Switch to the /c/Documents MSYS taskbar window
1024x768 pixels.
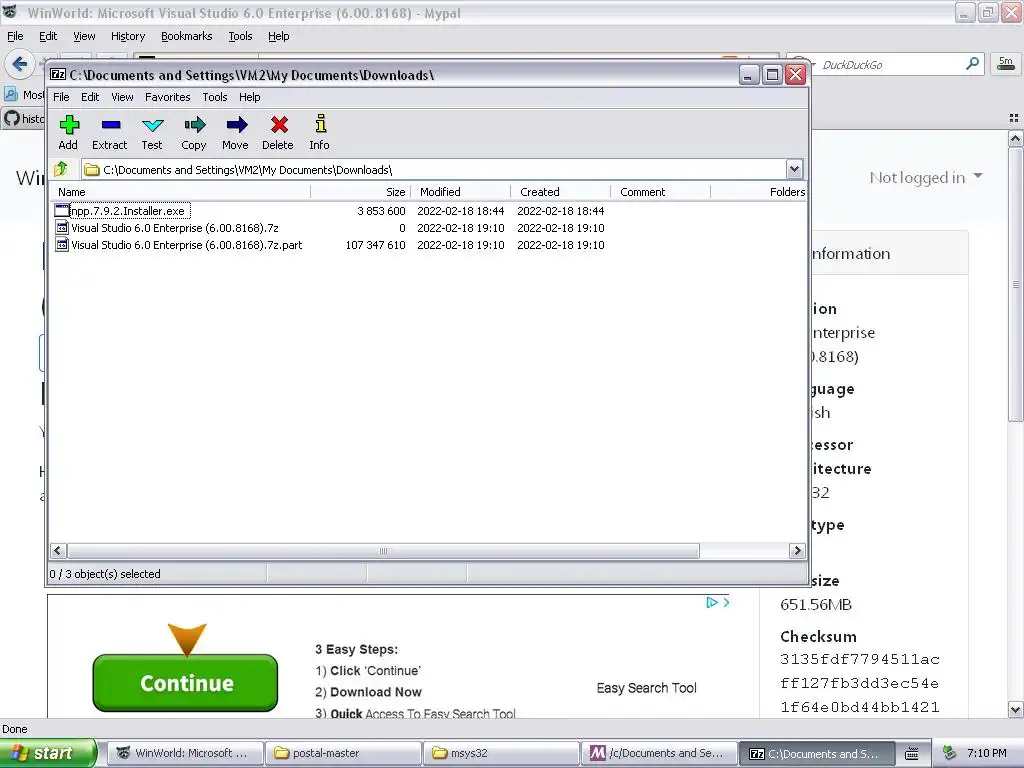[x=660, y=753]
